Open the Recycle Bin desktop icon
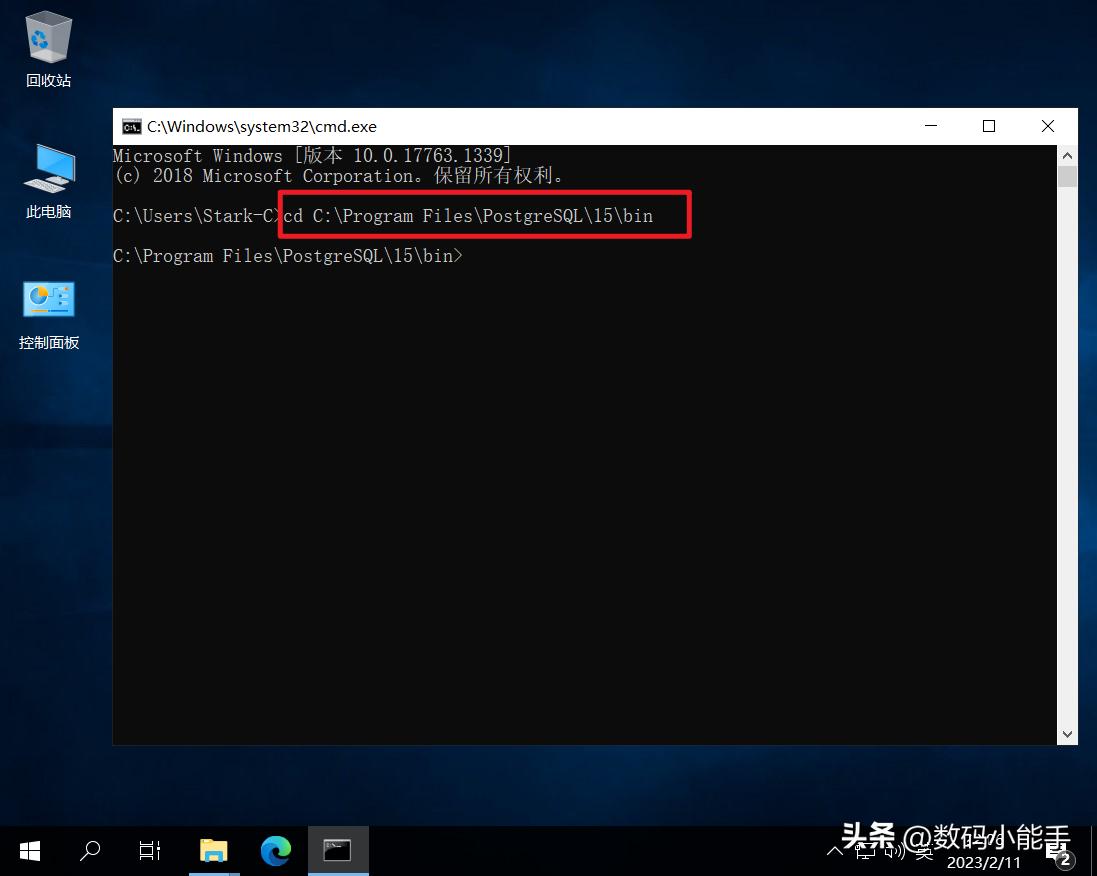Screen dimensions: 1097x876 (48, 50)
